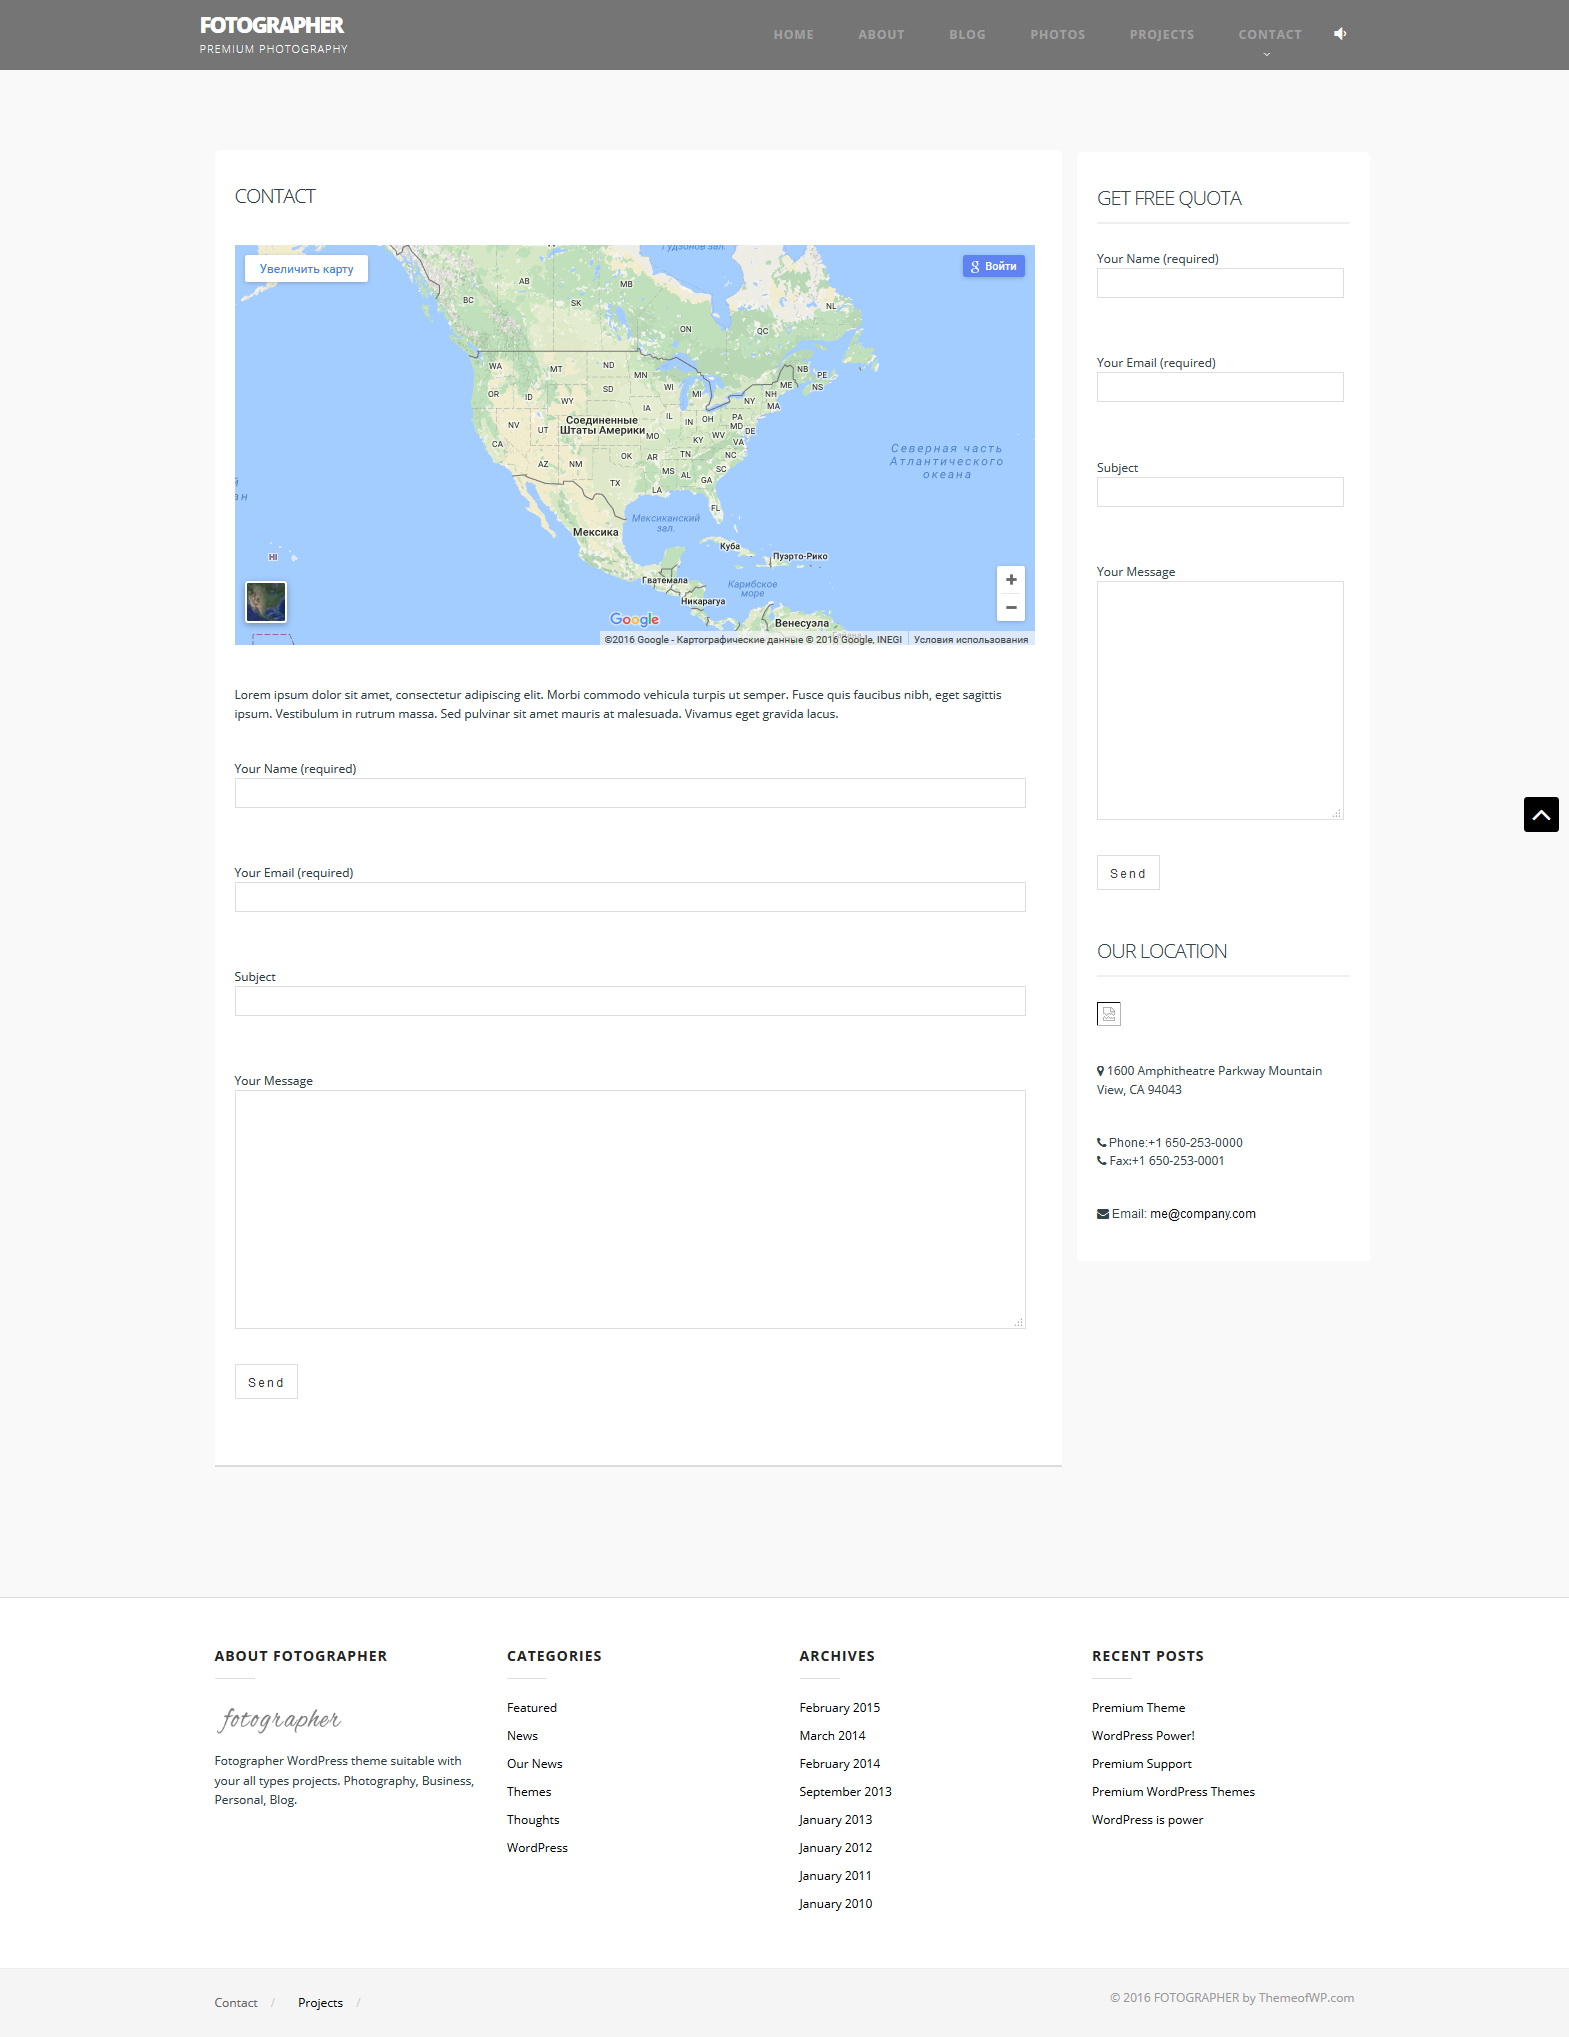Open the Premium Support recent post

click(x=1142, y=1764)
